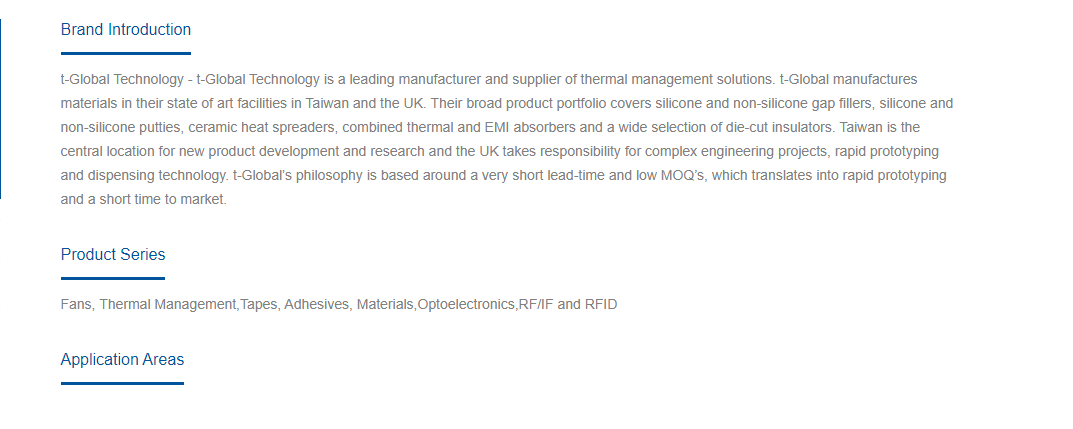Click the Brand Introduction heading

tap(126, 29)
